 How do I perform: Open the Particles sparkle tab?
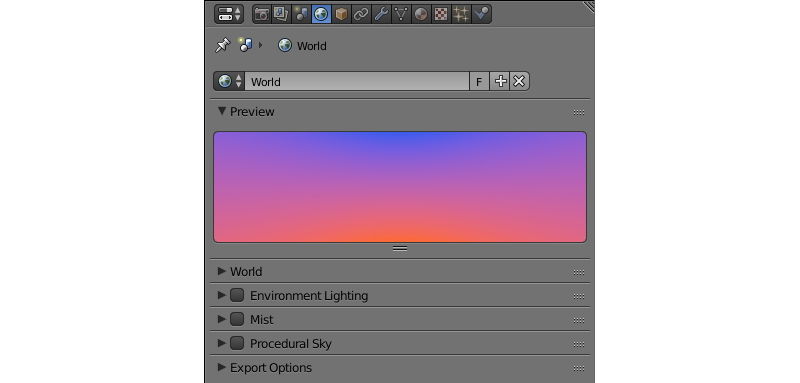[x=461, y=14]
